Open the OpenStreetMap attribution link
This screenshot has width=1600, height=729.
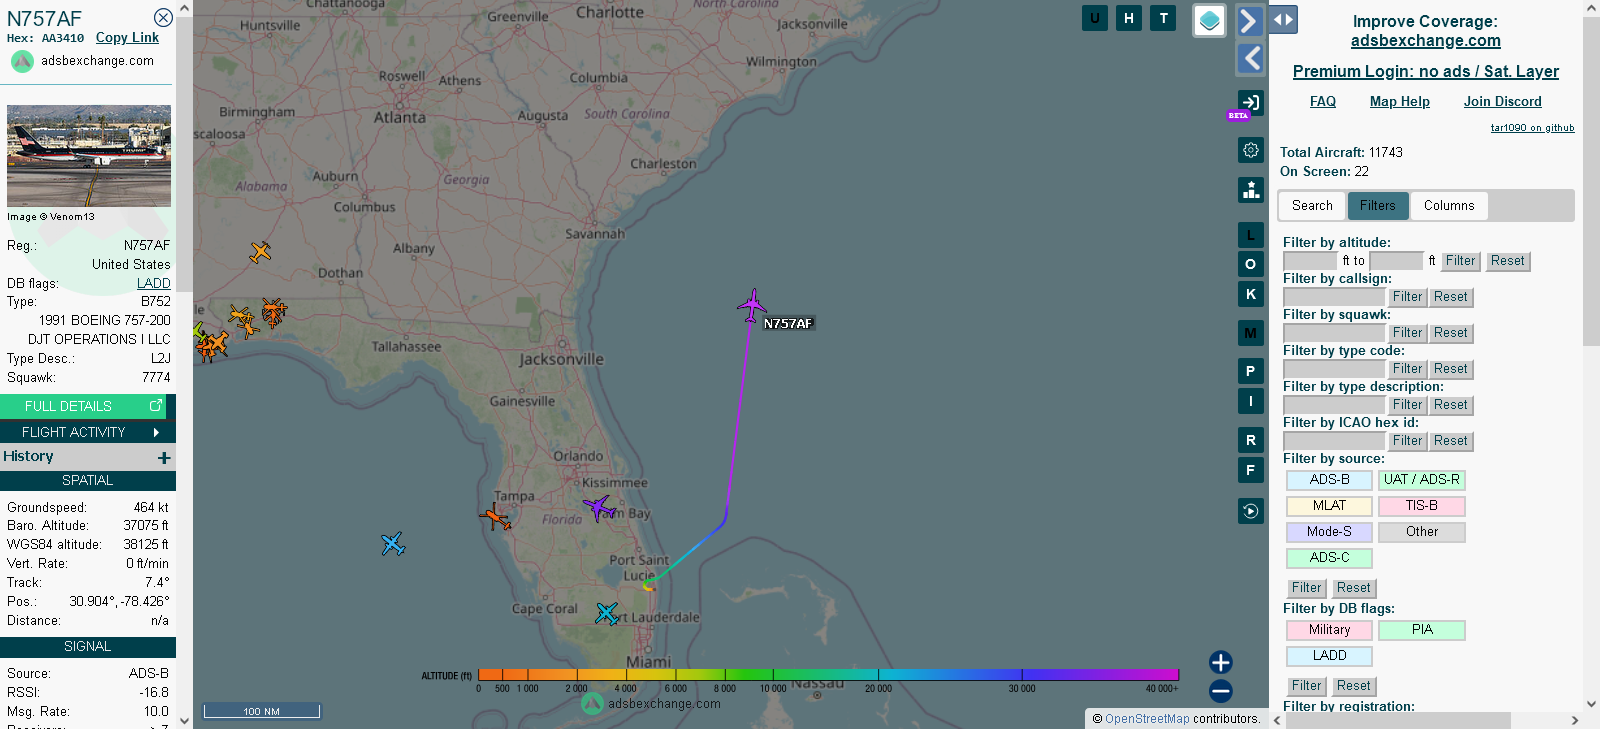pyautogui.click(x=1147, y=719)
